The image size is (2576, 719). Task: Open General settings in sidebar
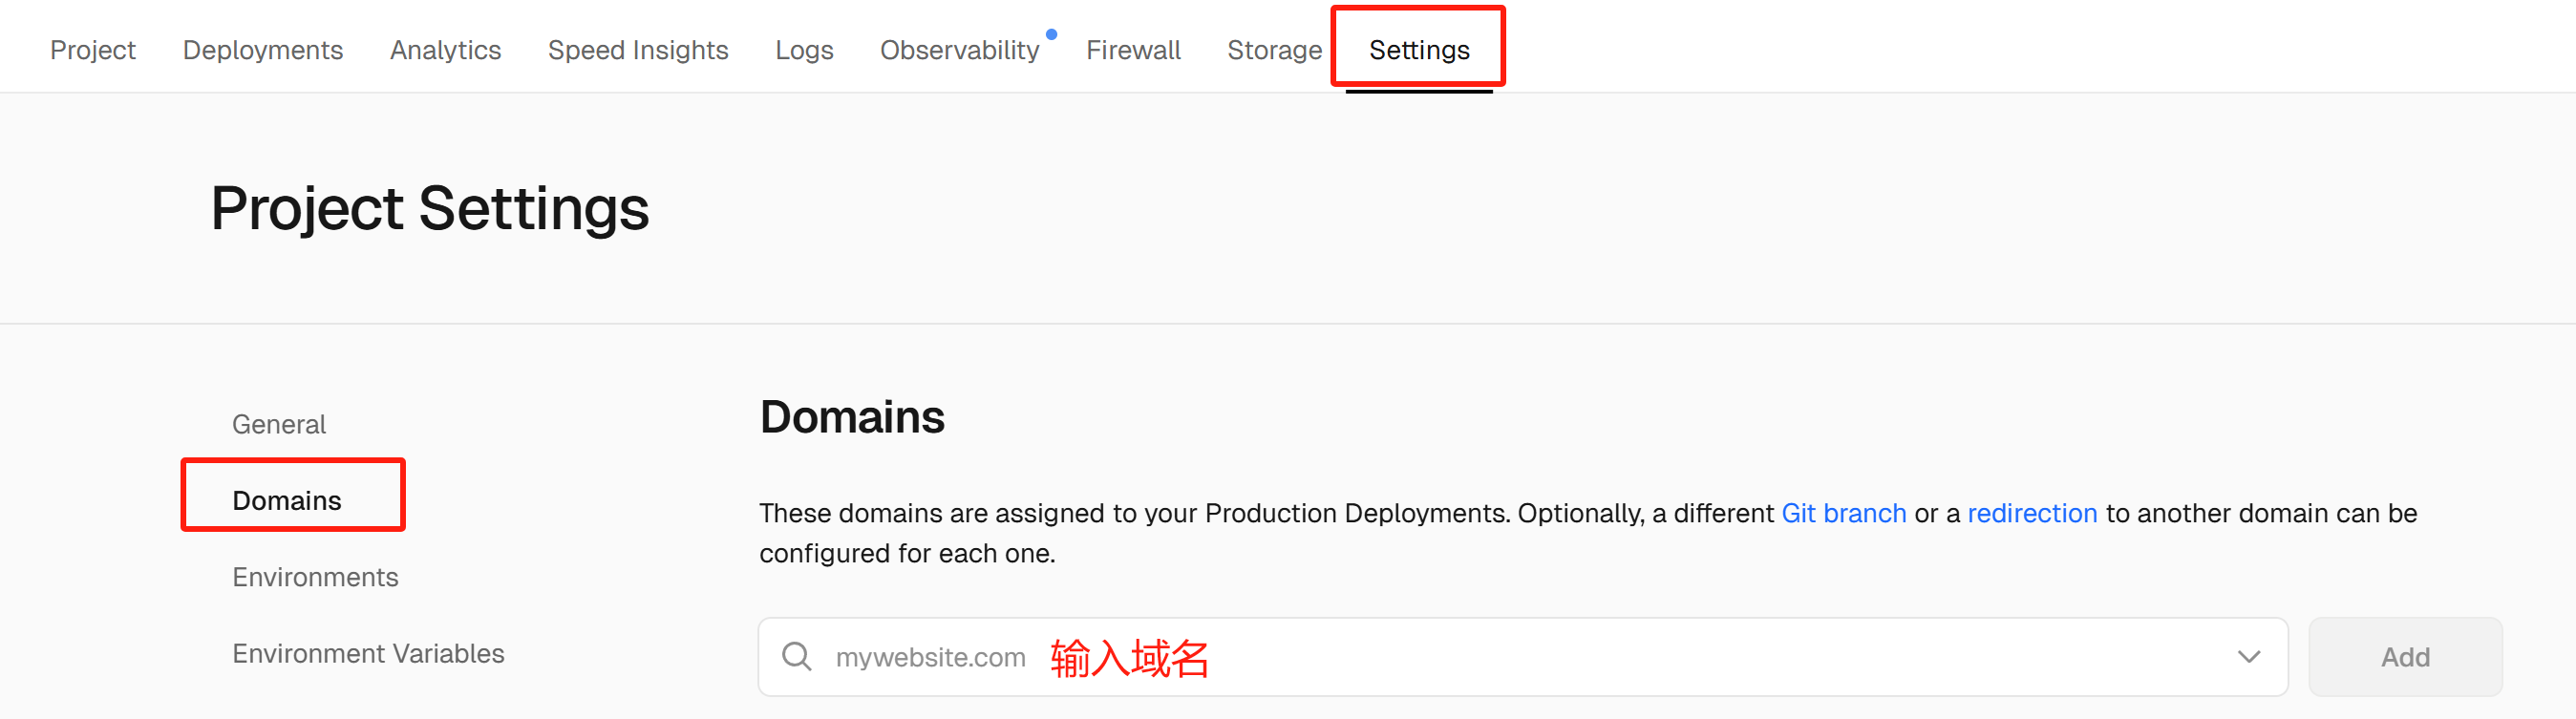coord(279,424)
